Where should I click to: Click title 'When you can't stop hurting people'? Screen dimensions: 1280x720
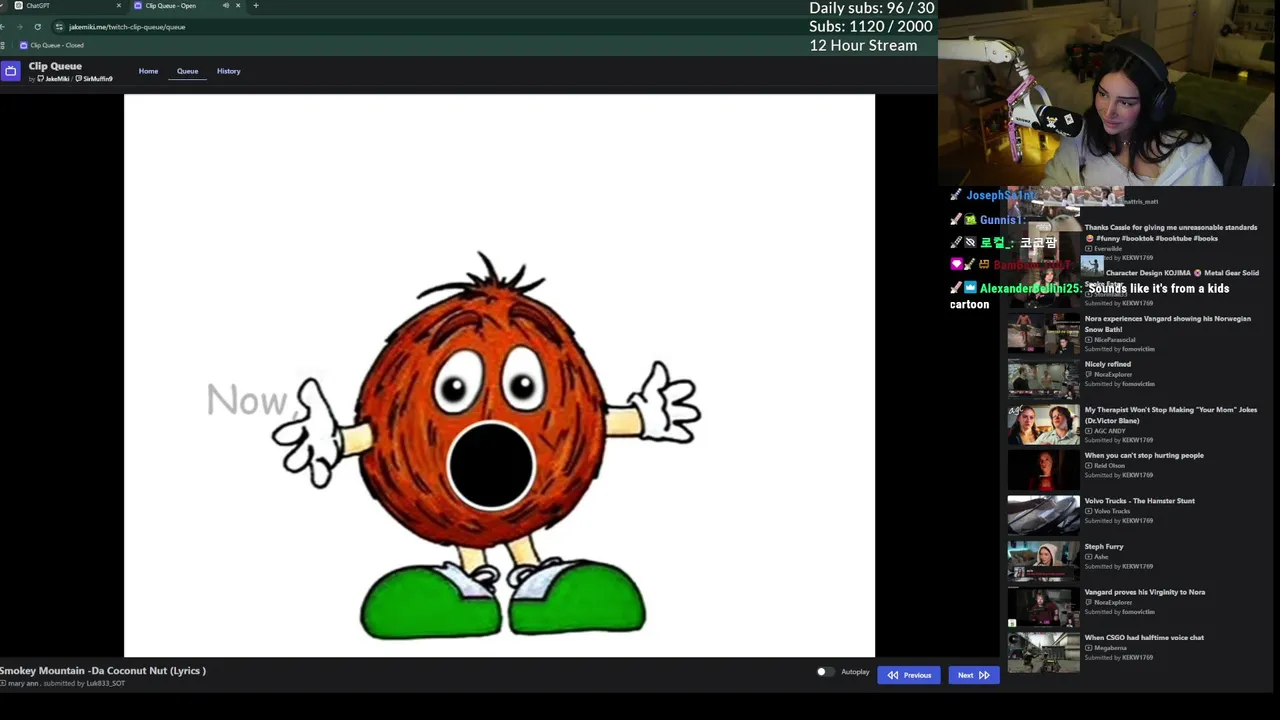1144,455
